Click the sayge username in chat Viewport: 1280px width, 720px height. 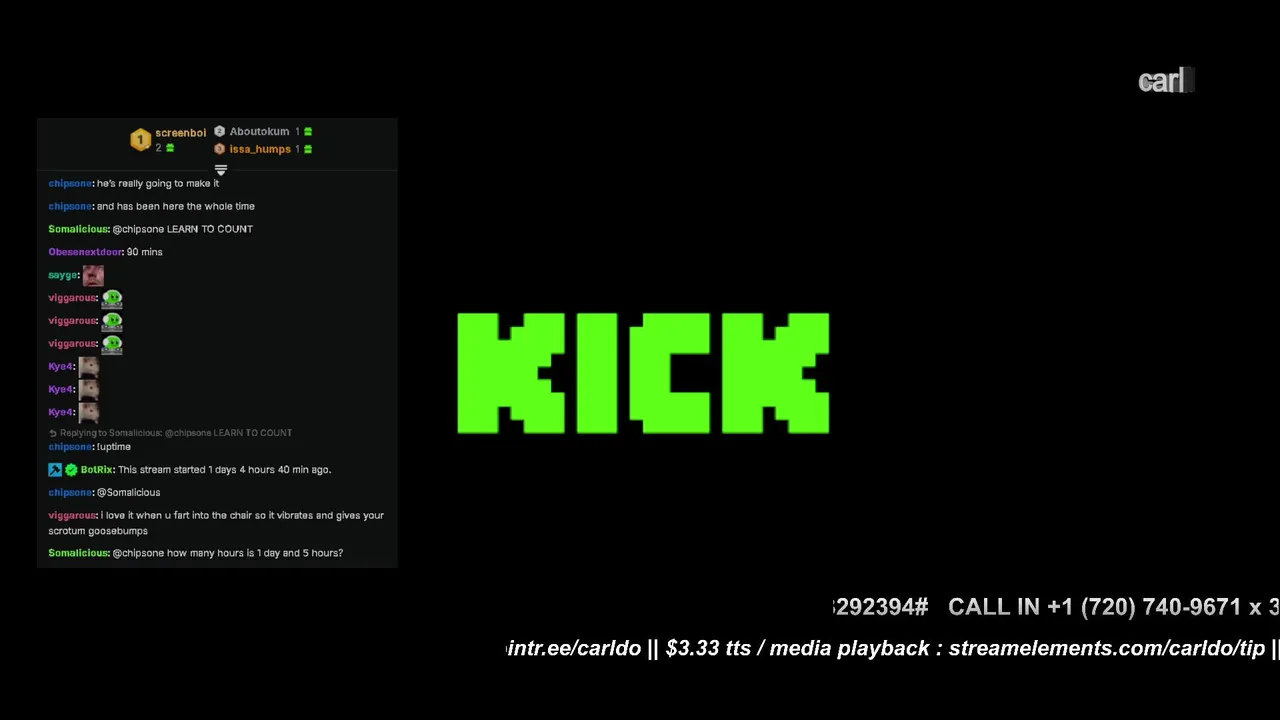pyautogui.click(x=63, y=275)
